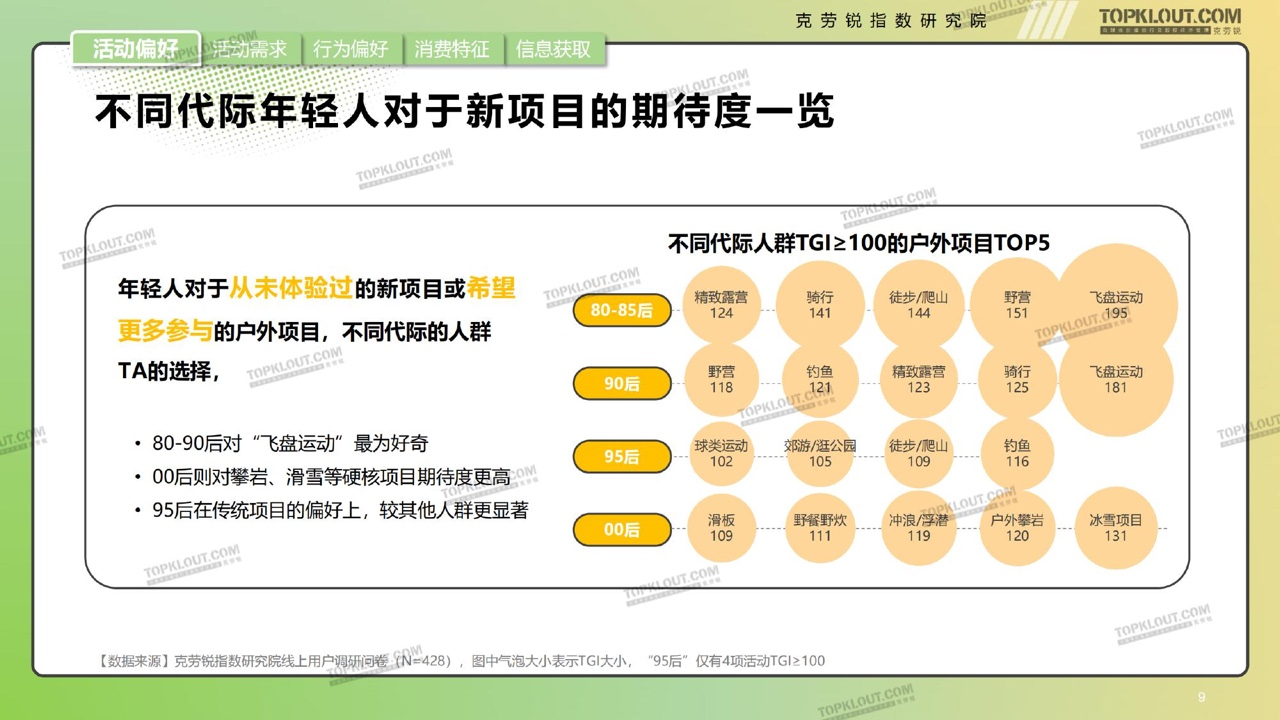Click the chart title 不同代际人群TGI≥100的户外项目TOP5
This screenshot has width=1280, height=720.
[859, 243]
